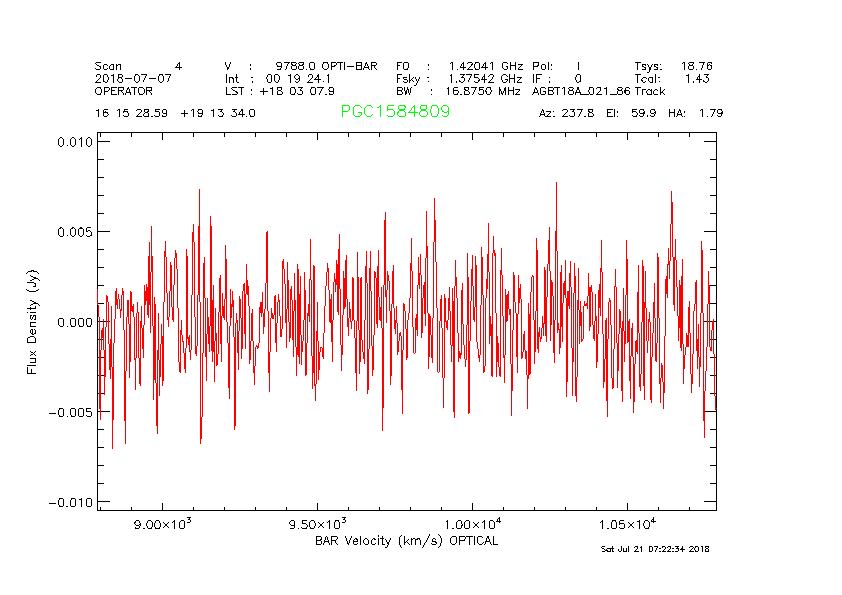Click the green PGC1584809 source title
This screenshot has height=595, width=842.
tap(395, 112)
